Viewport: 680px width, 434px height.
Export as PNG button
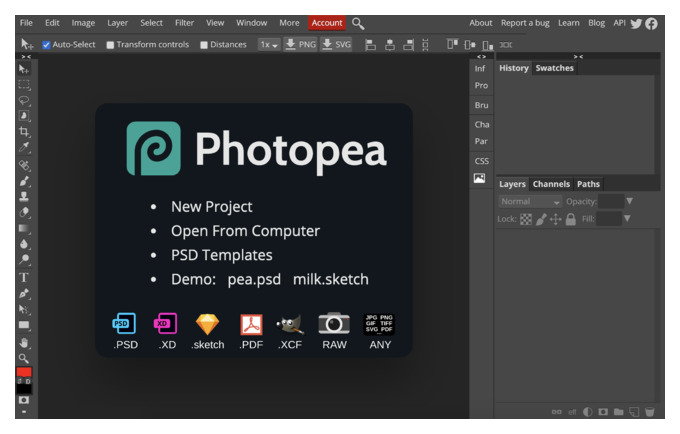tap(301, 44)
